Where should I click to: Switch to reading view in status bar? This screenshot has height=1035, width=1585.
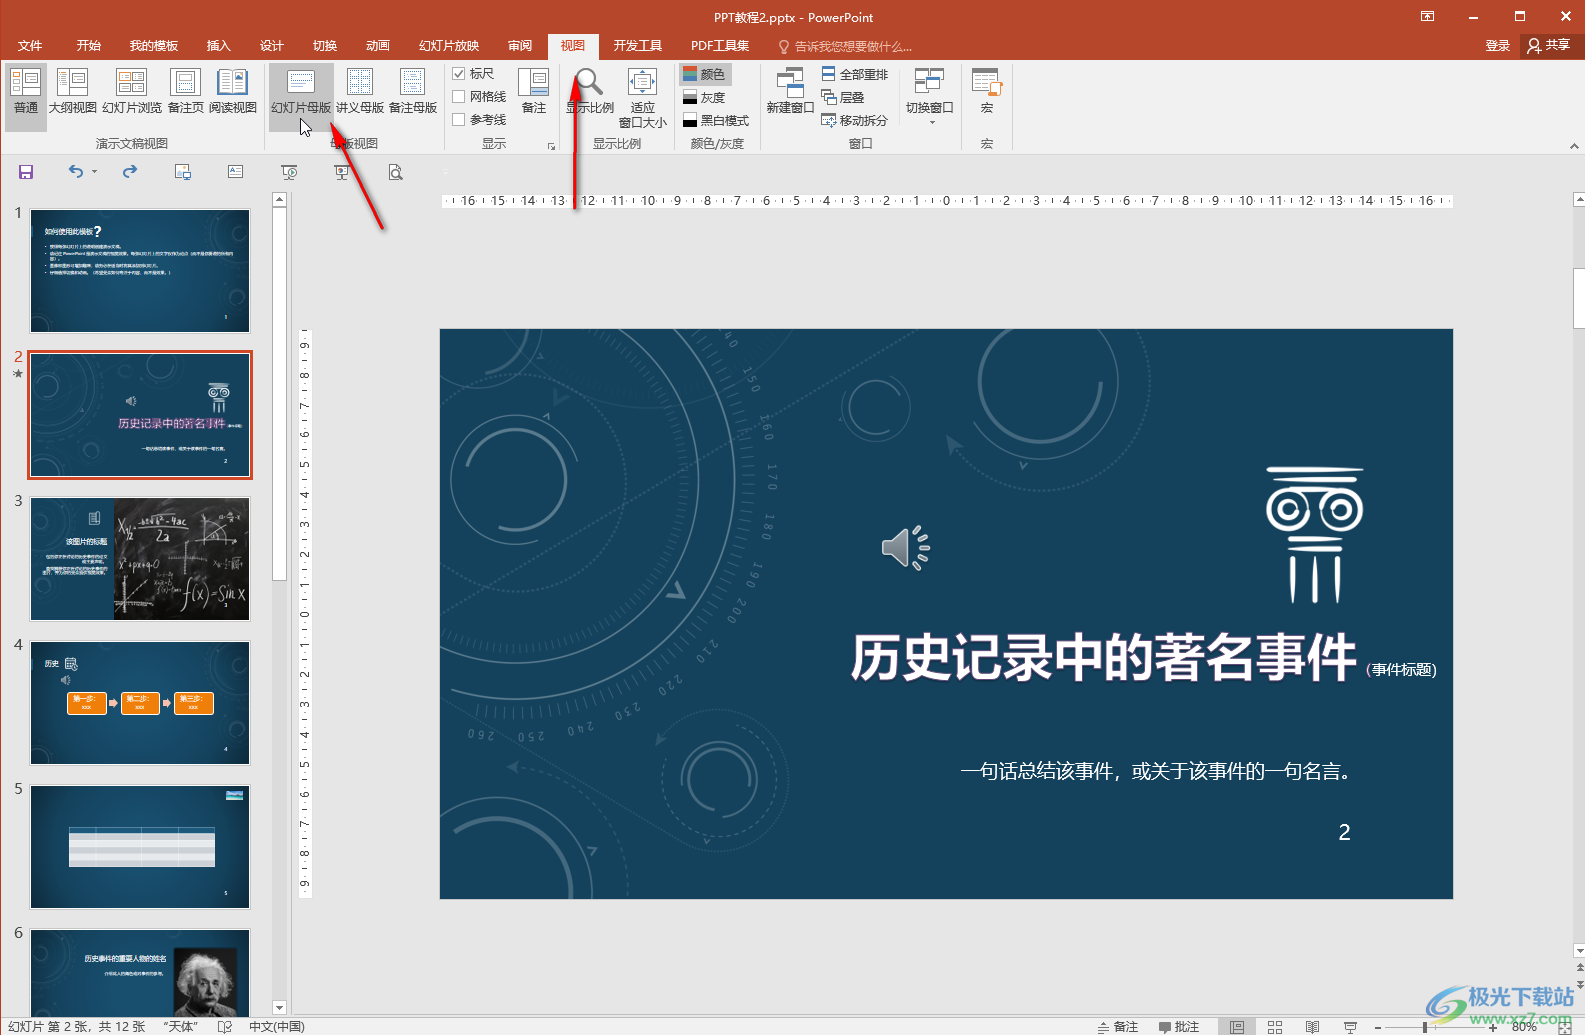click(x=1312, y=1027)
